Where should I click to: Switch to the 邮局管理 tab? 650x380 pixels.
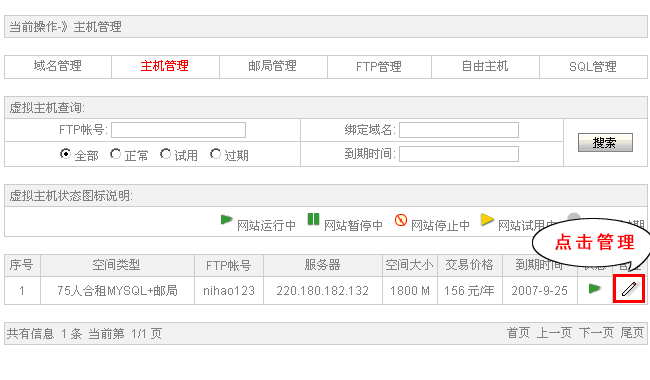[x=273, y=66]
